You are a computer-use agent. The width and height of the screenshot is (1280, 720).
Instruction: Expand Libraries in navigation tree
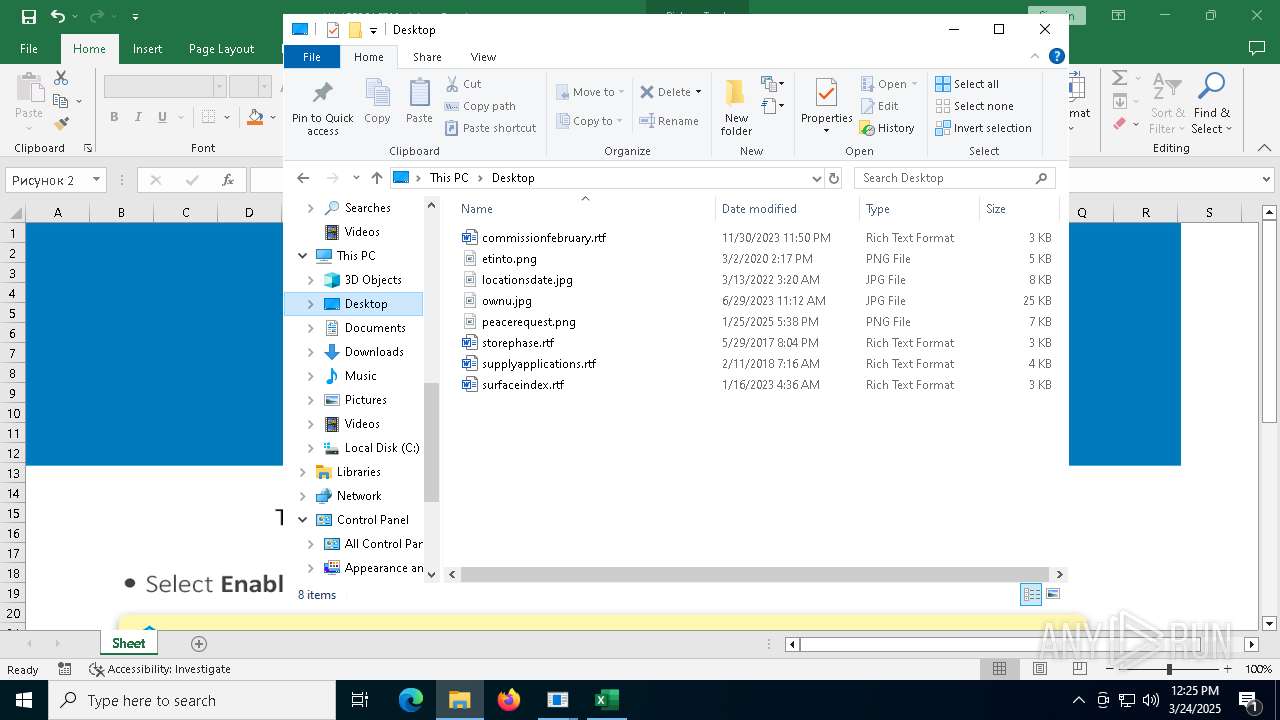pos(303,472)
